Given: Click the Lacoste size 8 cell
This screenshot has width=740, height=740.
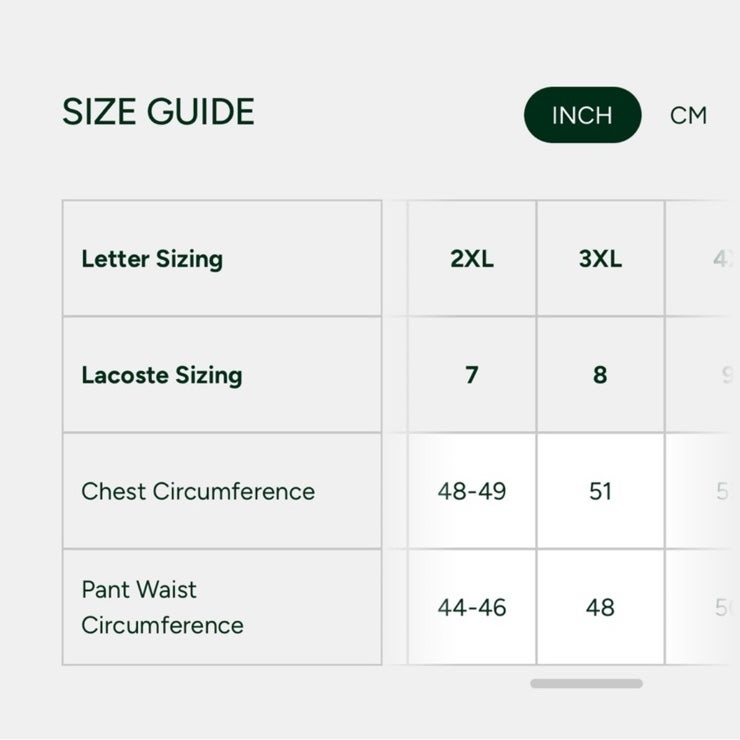Looking at the screenshot, I should (x=600, y=375).
